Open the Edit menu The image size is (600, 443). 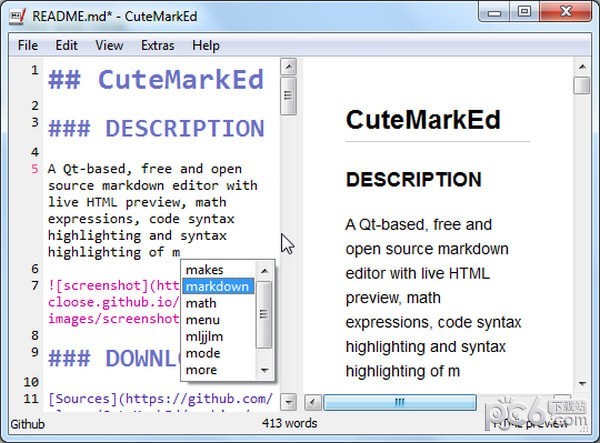(x=67, y=45)
